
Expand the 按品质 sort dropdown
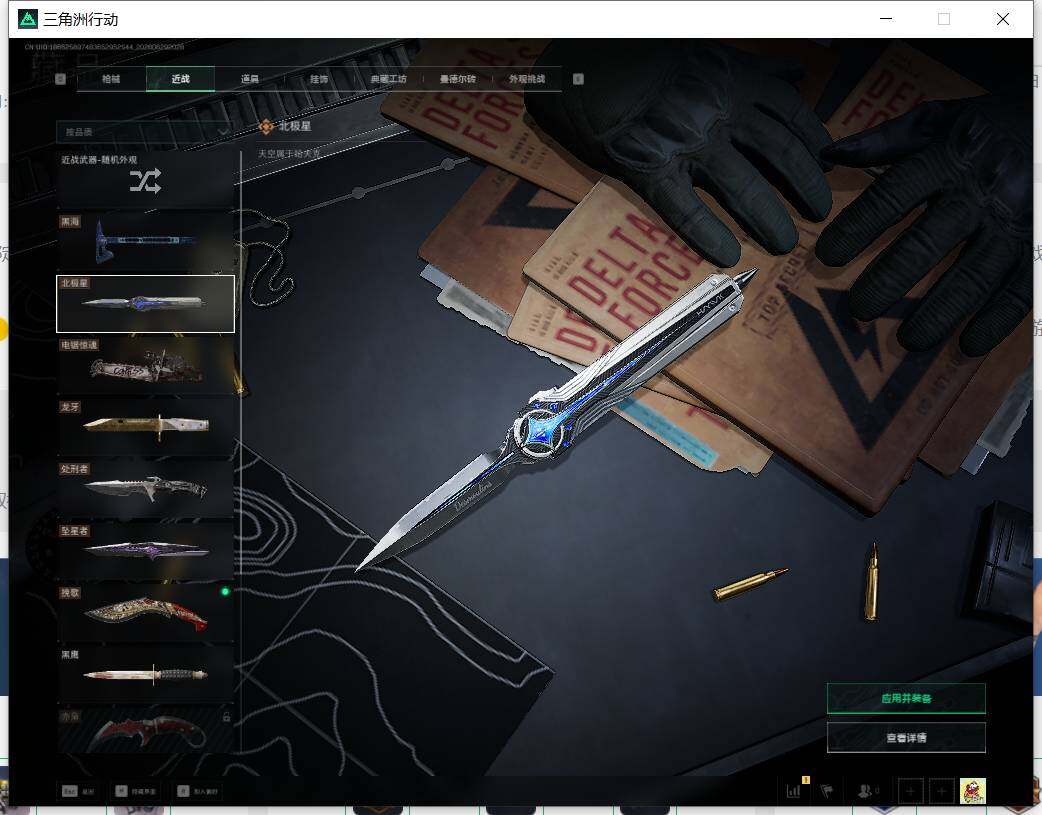coord(144,132)
